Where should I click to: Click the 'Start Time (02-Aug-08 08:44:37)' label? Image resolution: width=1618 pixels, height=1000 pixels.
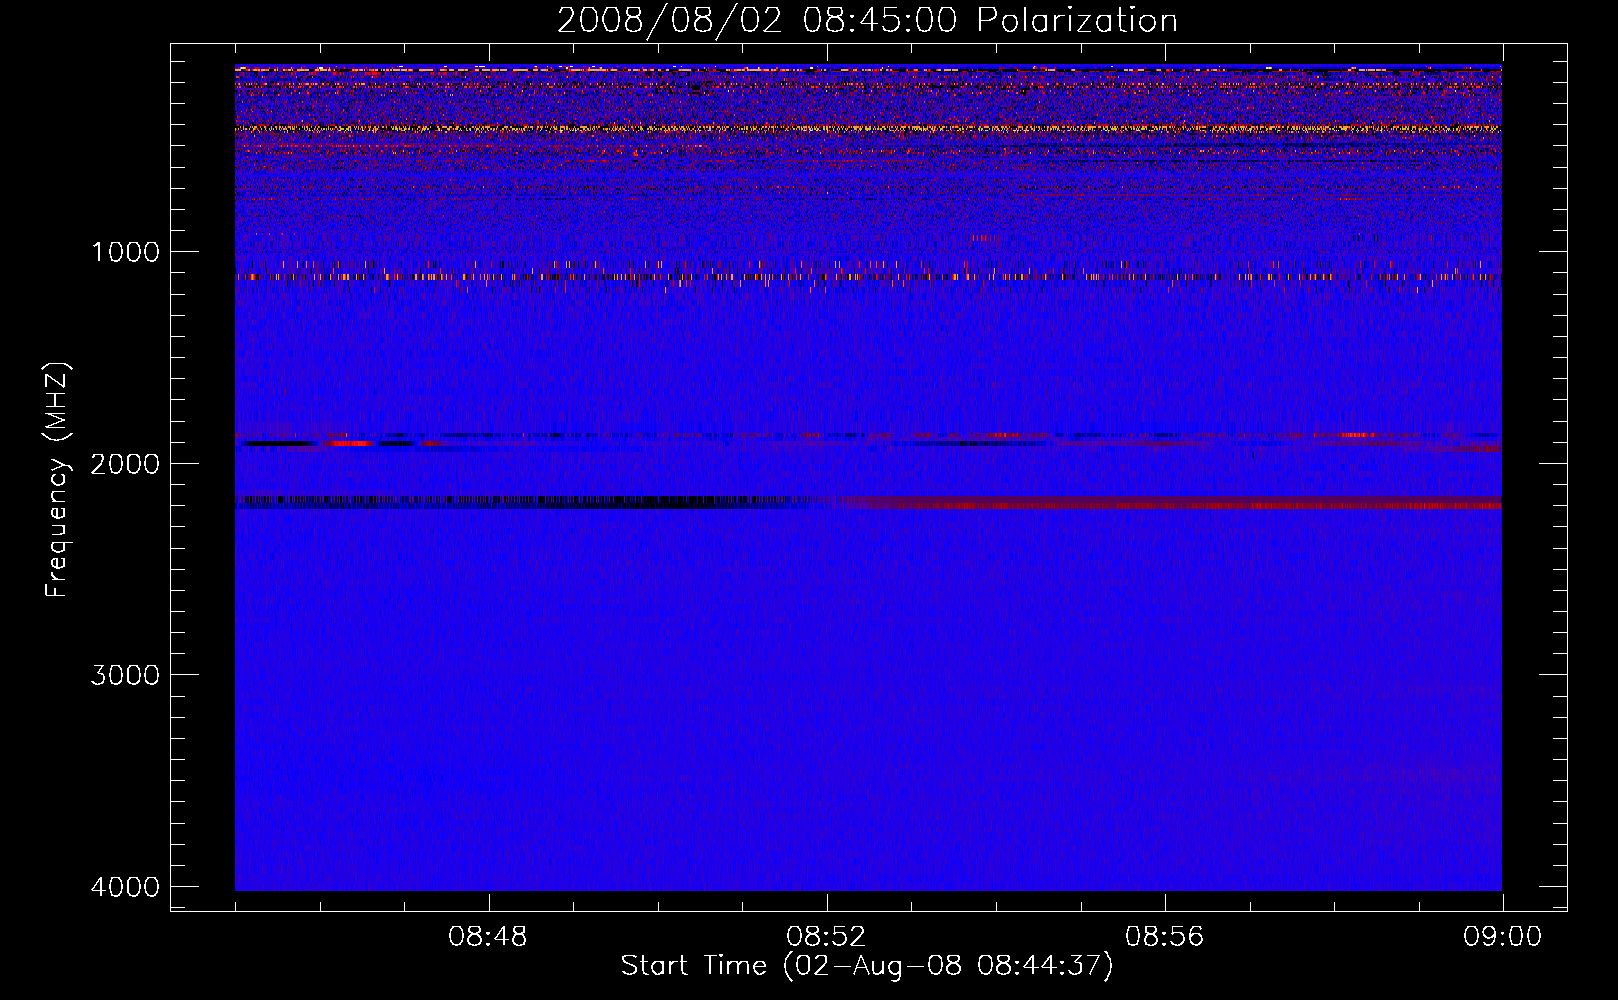867,966
